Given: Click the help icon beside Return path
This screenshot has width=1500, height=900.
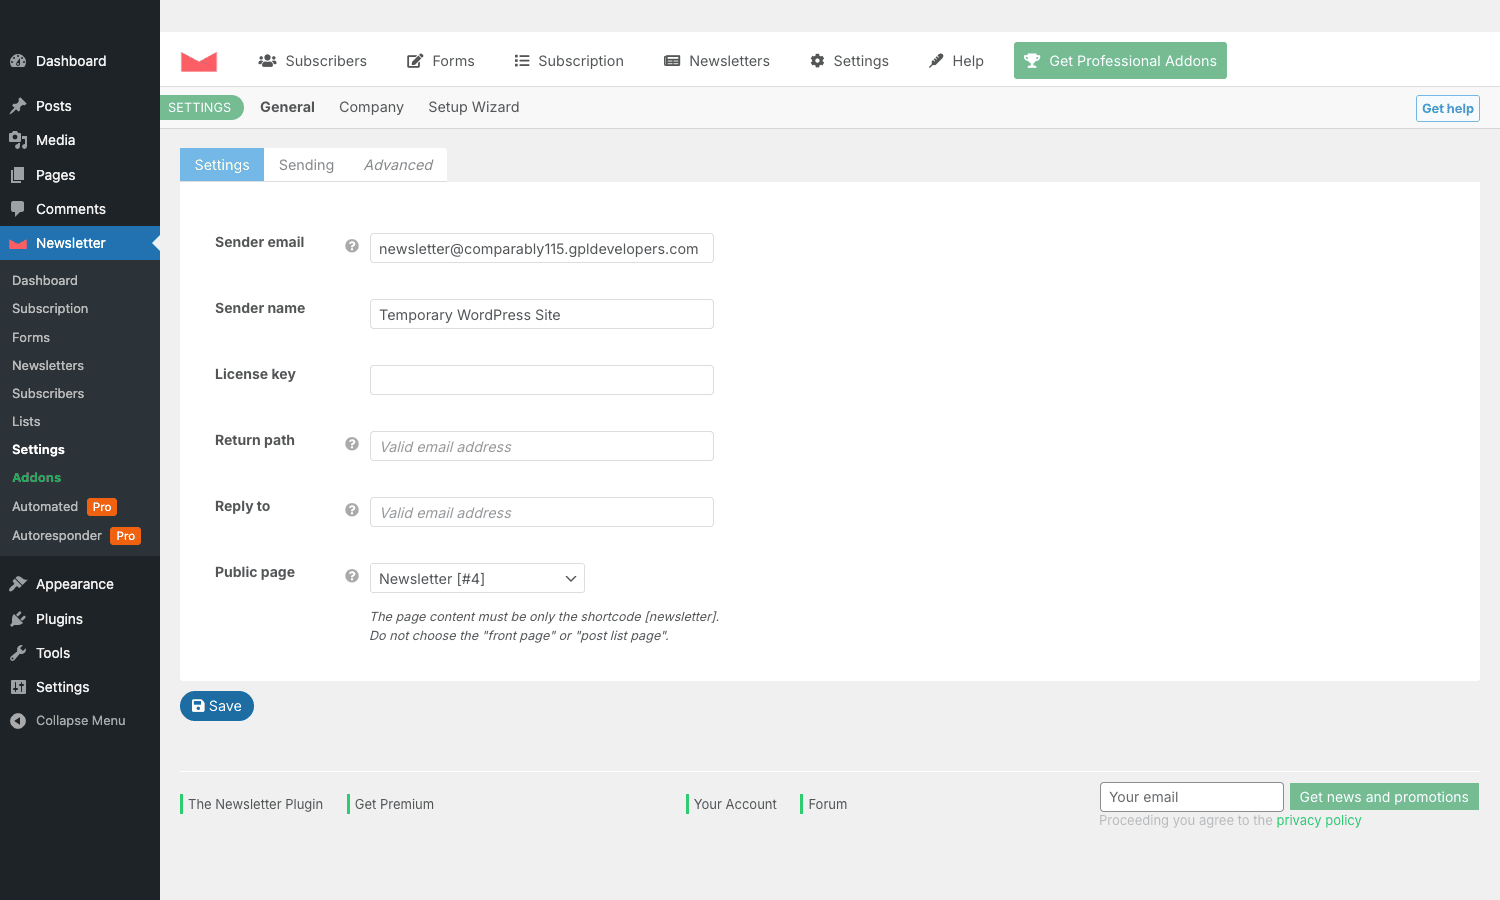Looking at the screenshot, I should (x=352, y=443).
